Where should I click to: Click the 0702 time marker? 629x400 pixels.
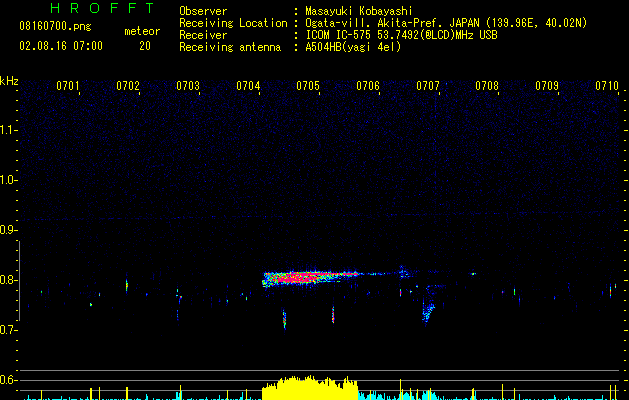(128, 86)
